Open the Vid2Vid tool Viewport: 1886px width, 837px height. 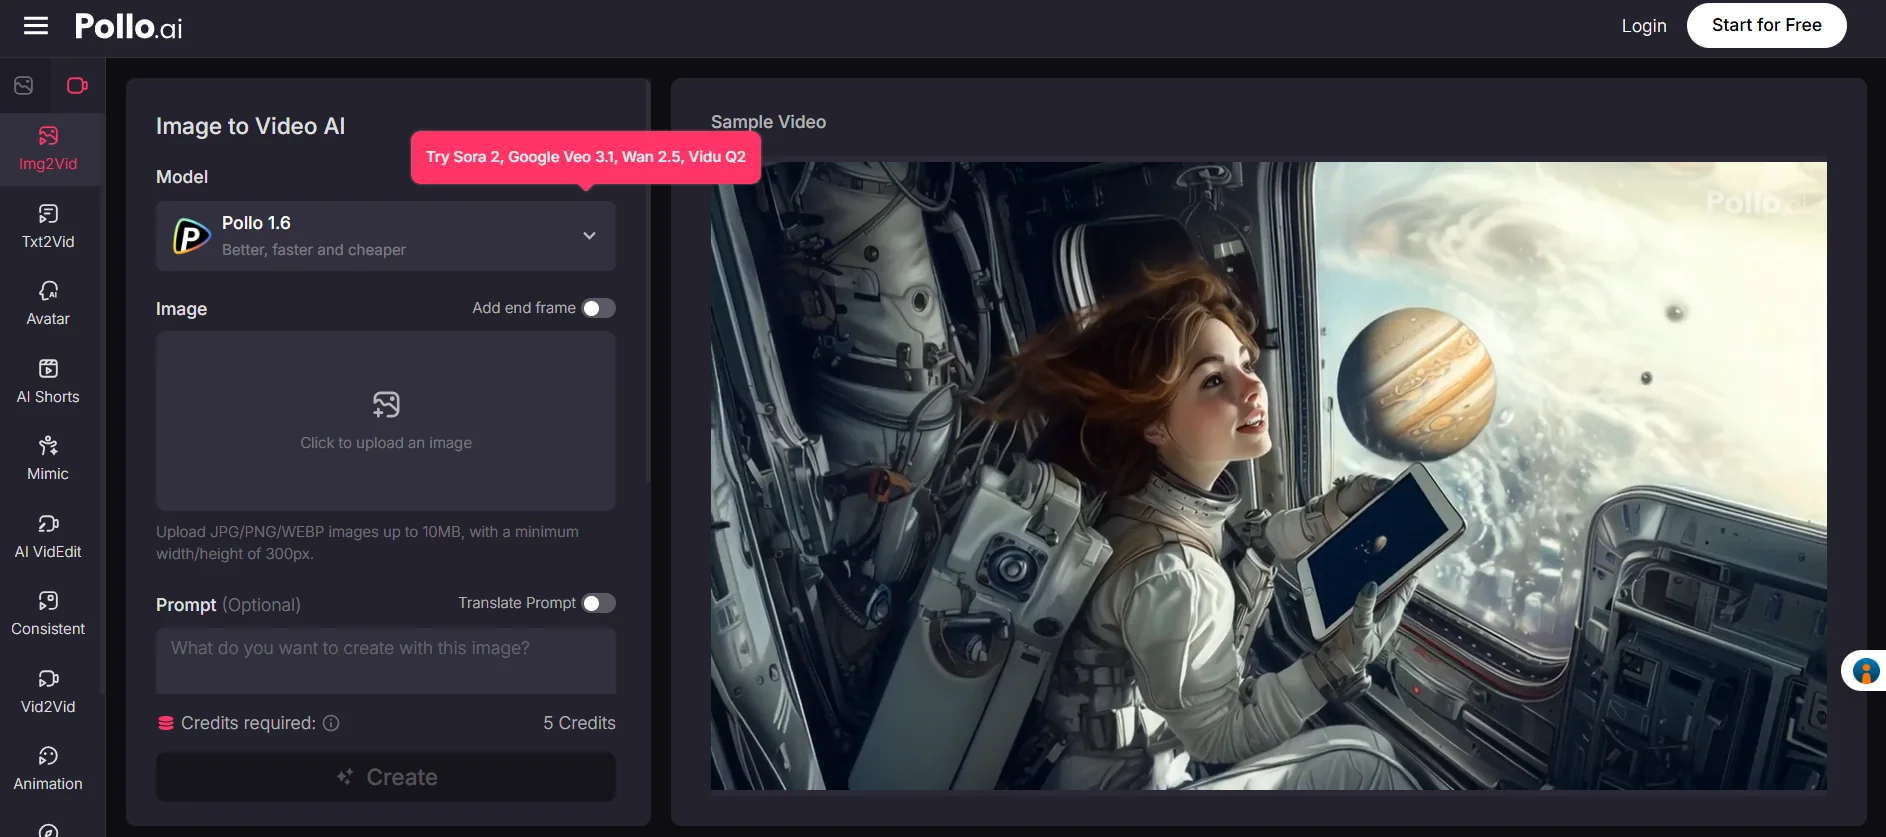(x=48, y=691)
